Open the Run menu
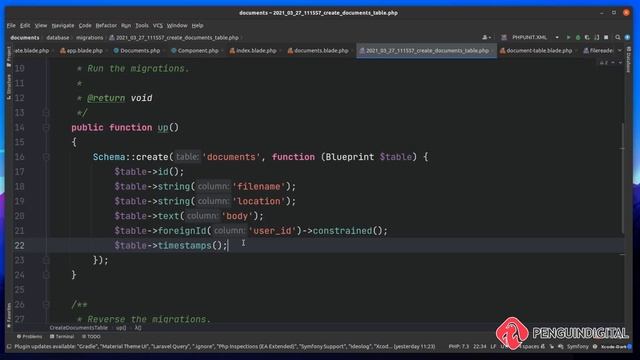The image size is (640, 360). pyautogui.click(x=126, y=25)
